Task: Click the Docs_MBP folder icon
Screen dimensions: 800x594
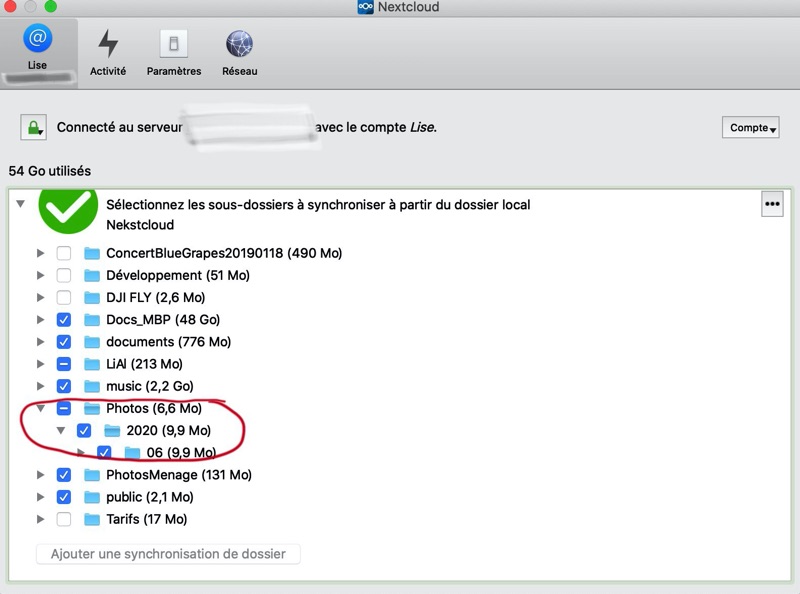Action: click(93, 320)
